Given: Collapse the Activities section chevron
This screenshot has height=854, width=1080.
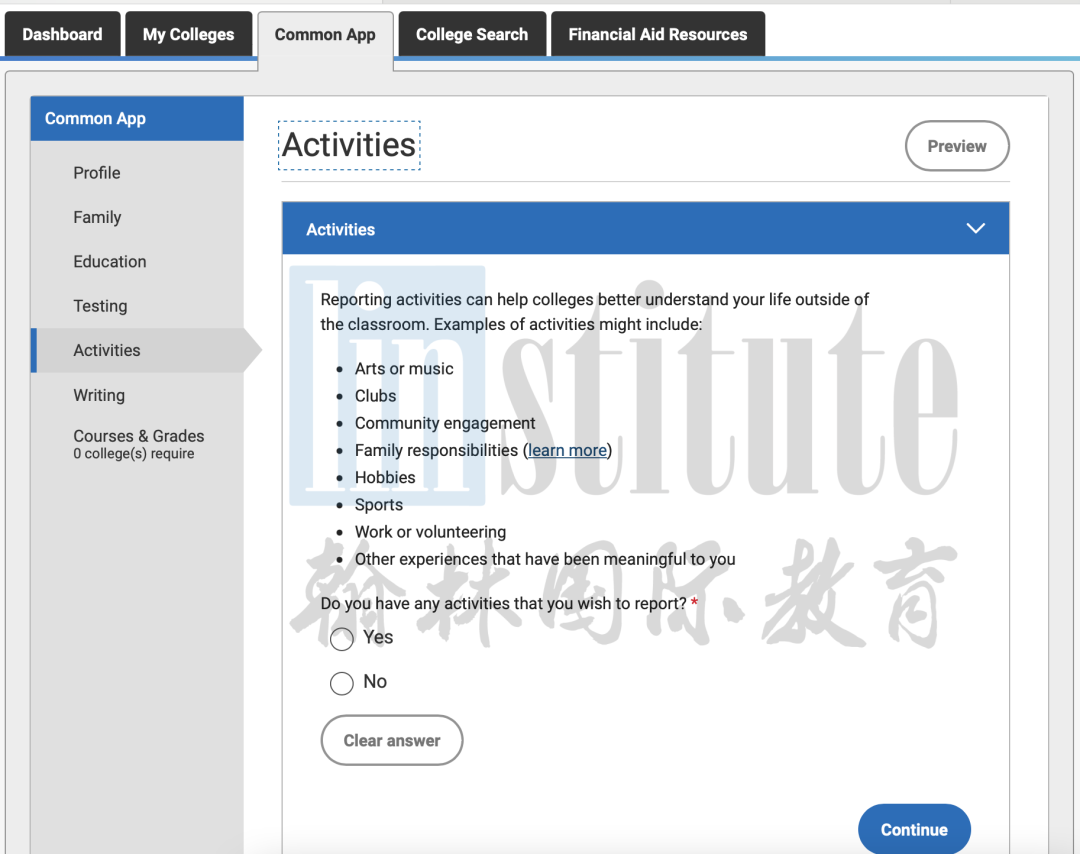Looking at the screenshot, I should (x=975, y=228).
